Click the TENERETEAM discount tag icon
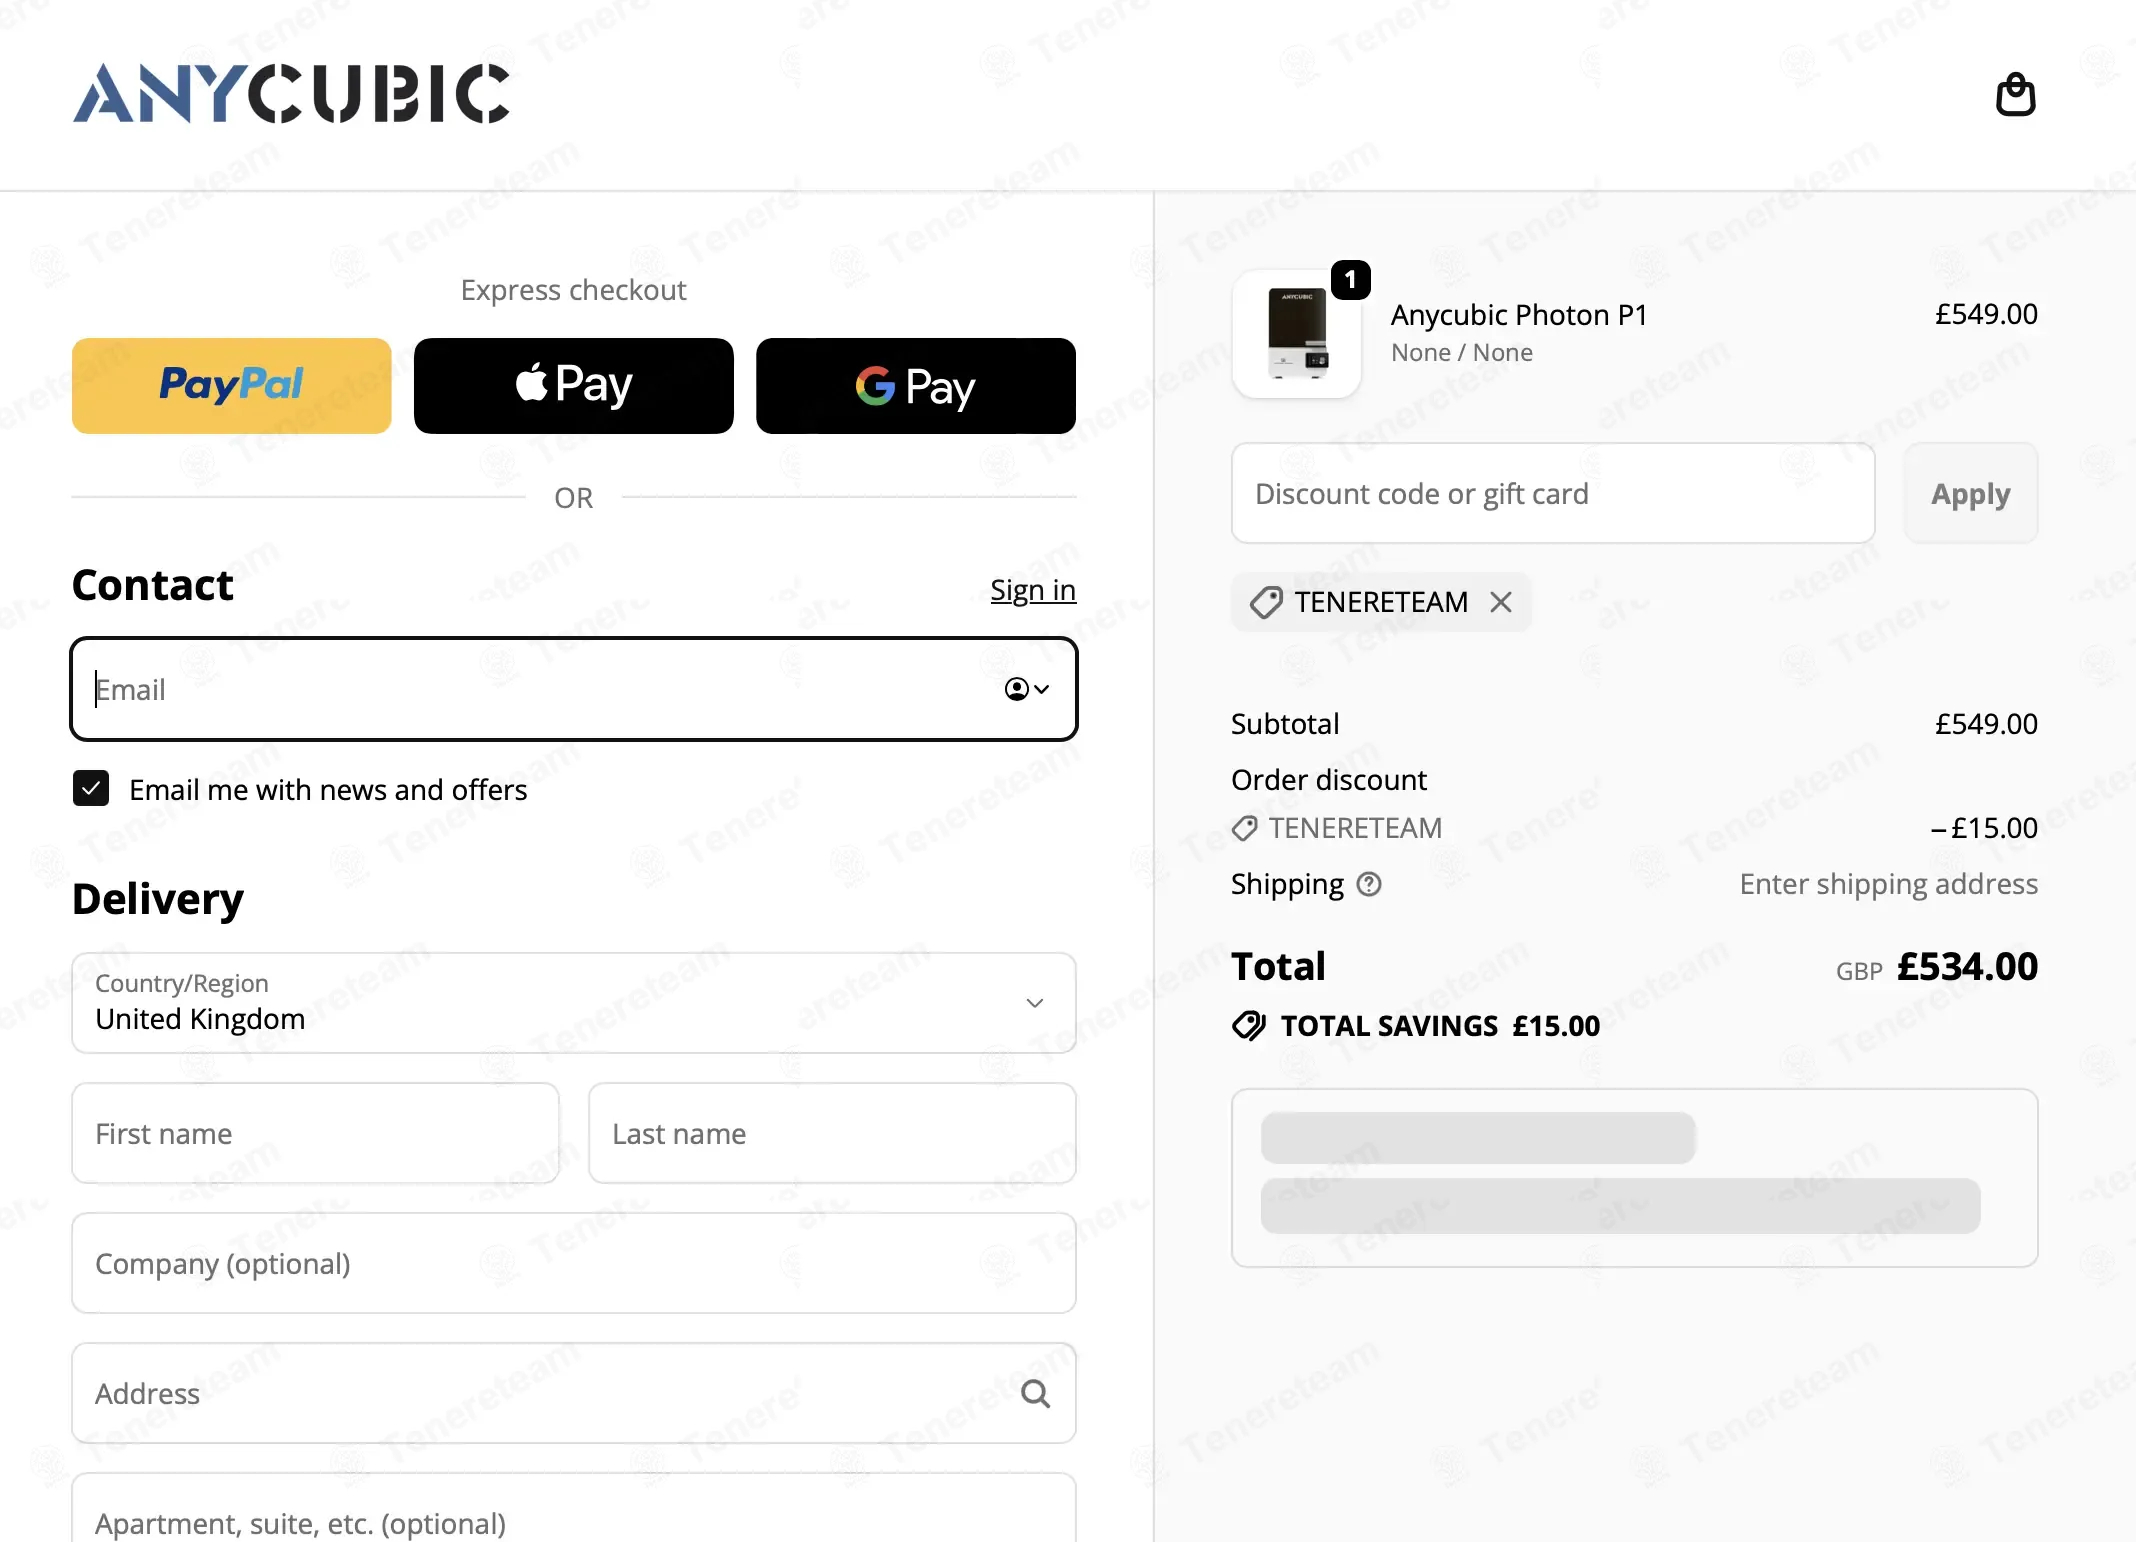The image size is (2136, 1542). [x=1265, y=602]
